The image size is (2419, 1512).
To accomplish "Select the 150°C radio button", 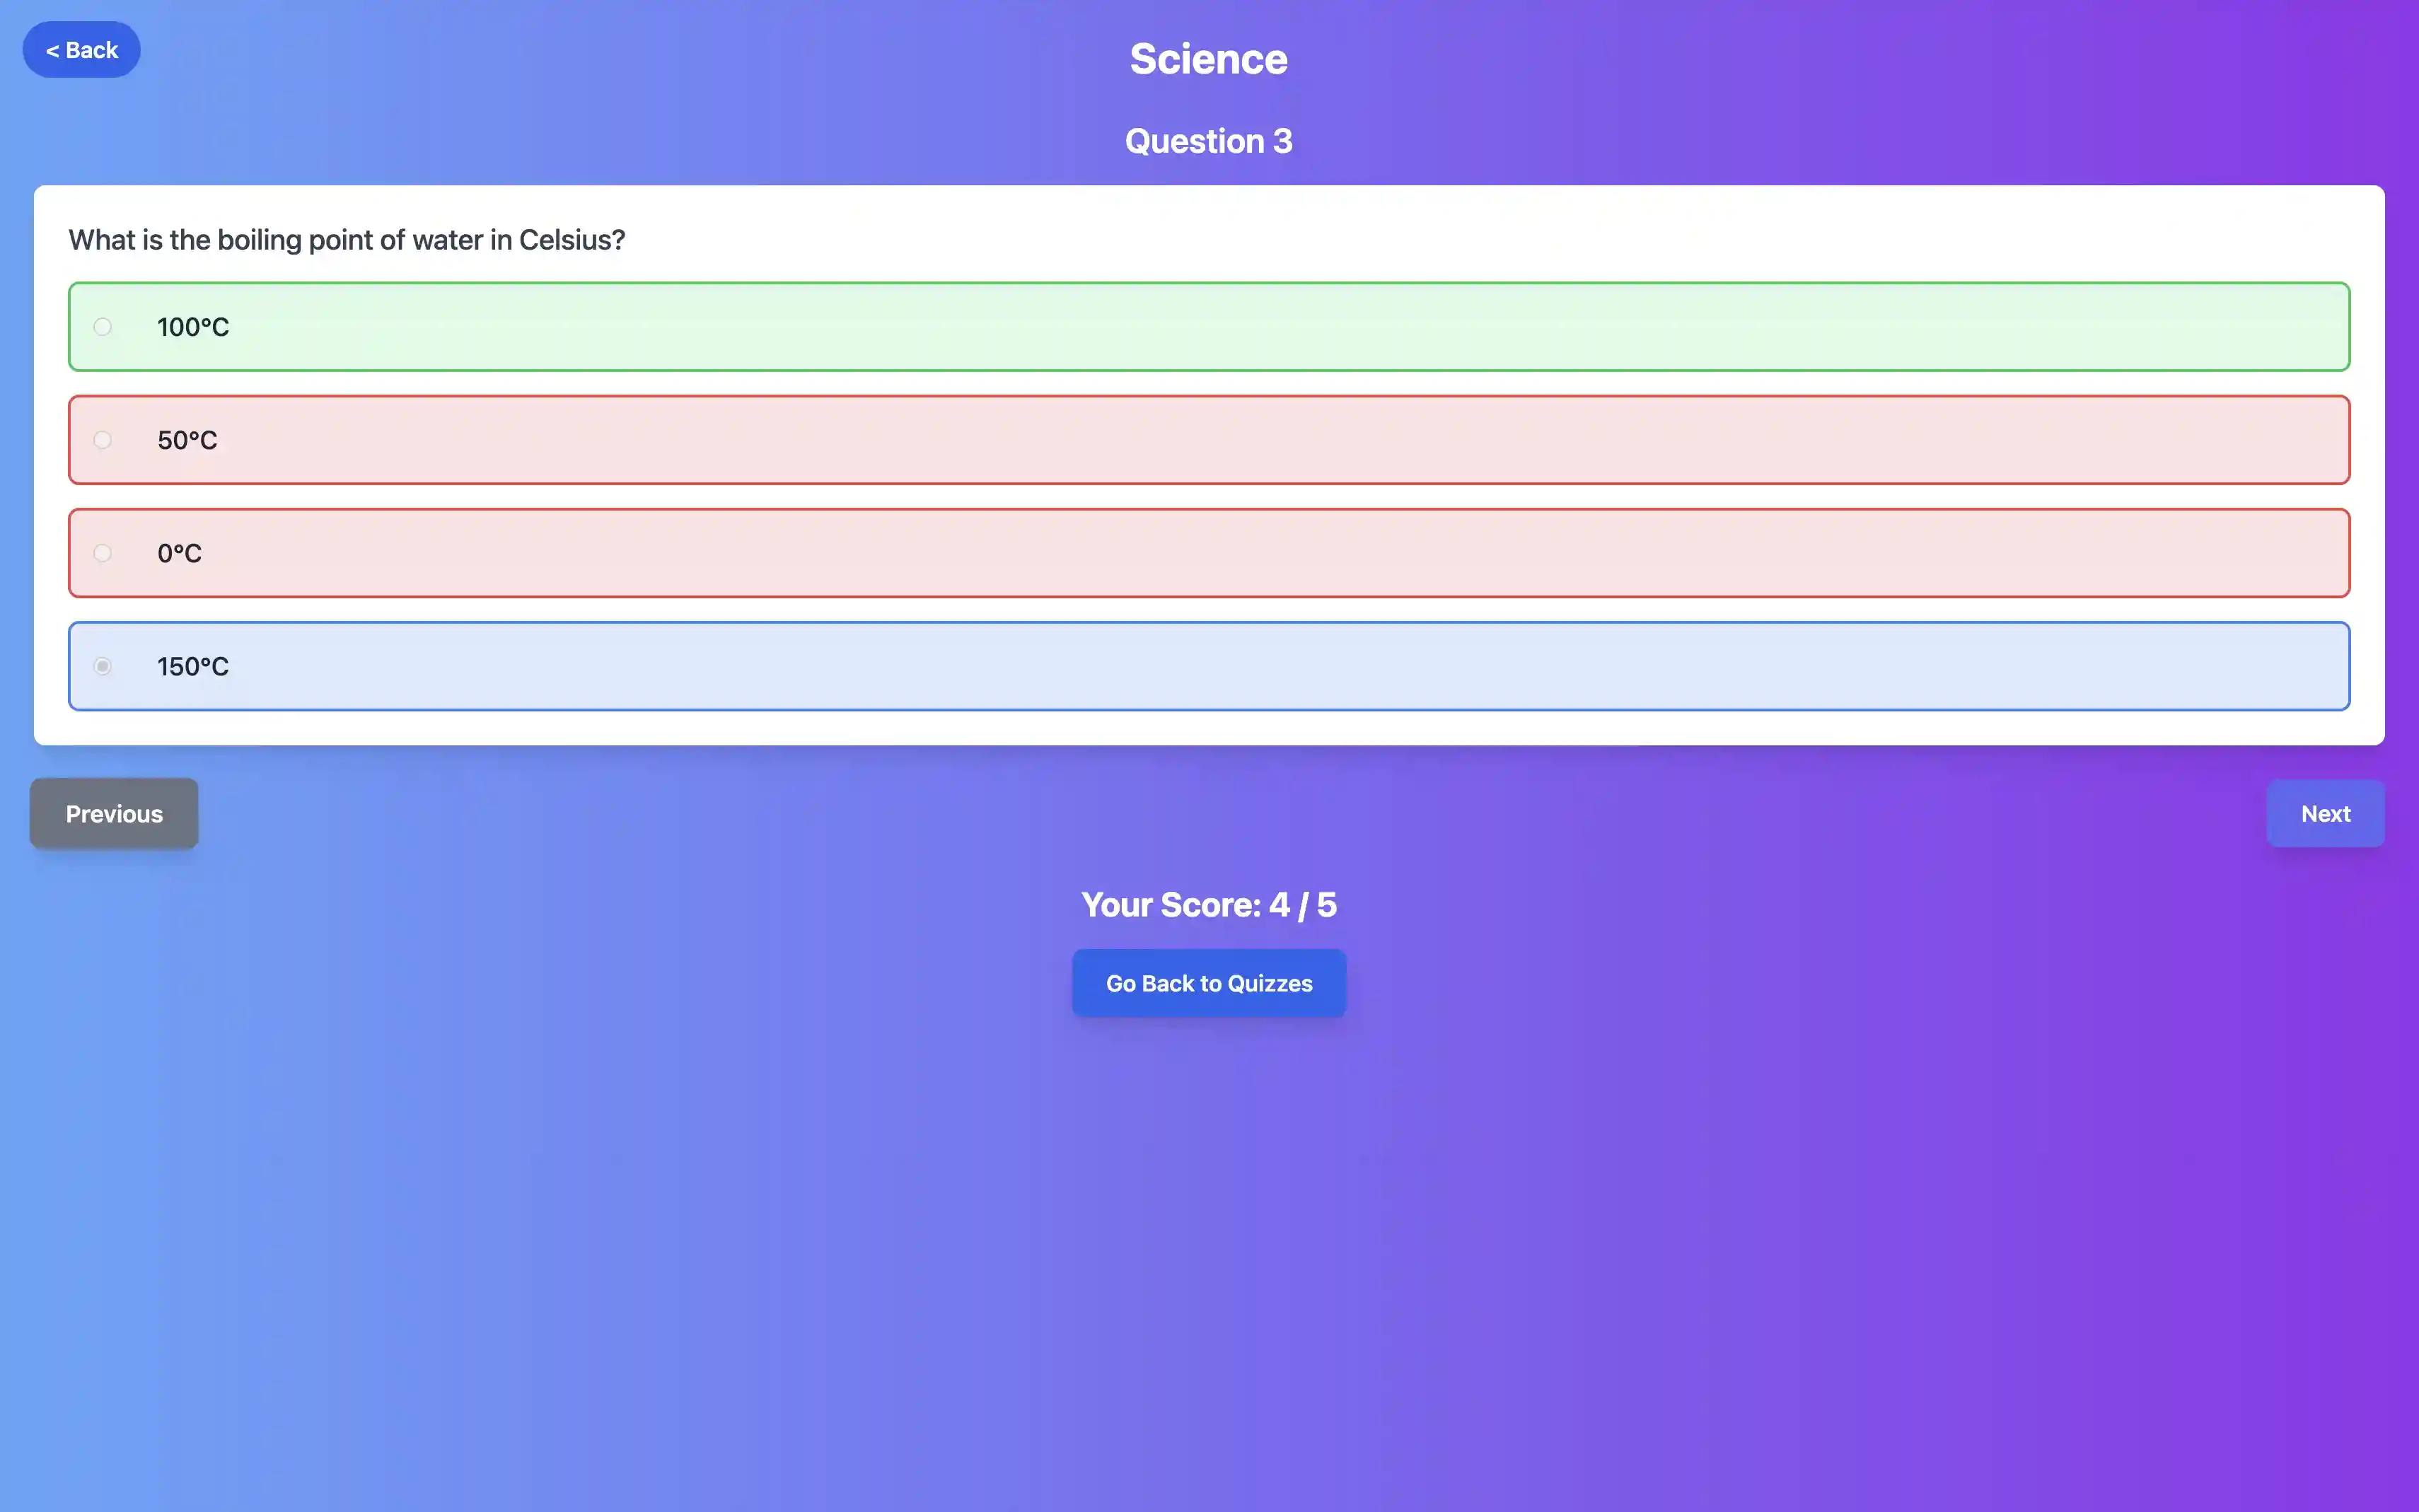I will (x=103, y=666).
